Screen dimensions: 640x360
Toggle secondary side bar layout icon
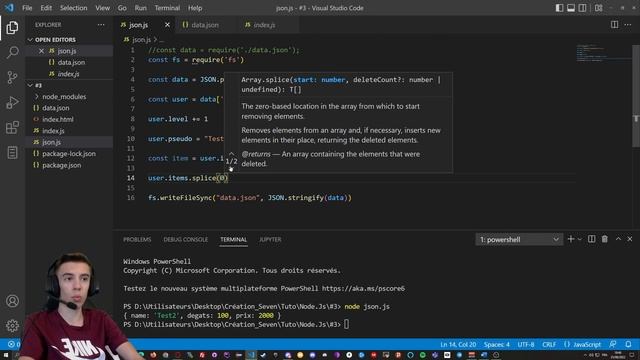[x=582, y=8]
